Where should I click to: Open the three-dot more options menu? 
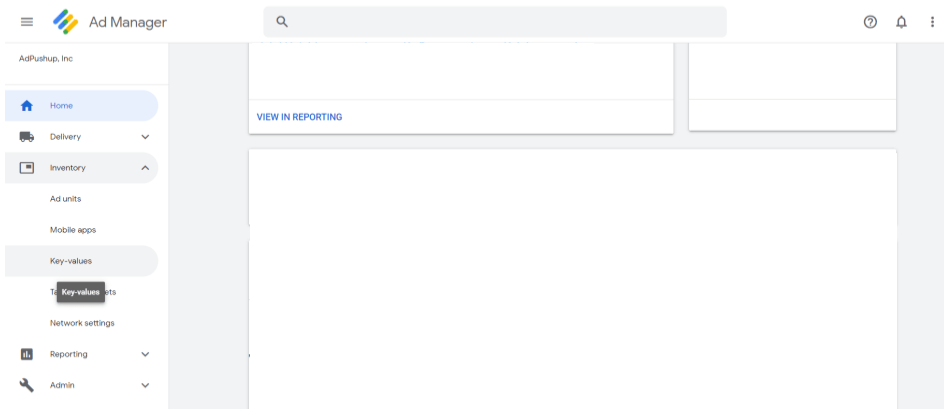(931, 22)
